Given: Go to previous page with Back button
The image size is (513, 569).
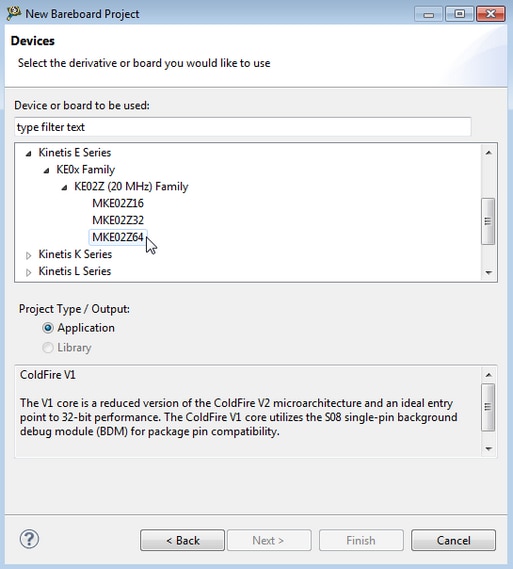Looking at the screenshot, I should [182, 540].
